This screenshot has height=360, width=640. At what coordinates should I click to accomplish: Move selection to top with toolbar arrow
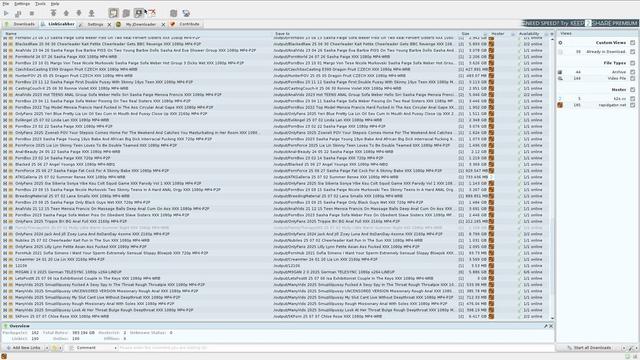click(53, 13)
